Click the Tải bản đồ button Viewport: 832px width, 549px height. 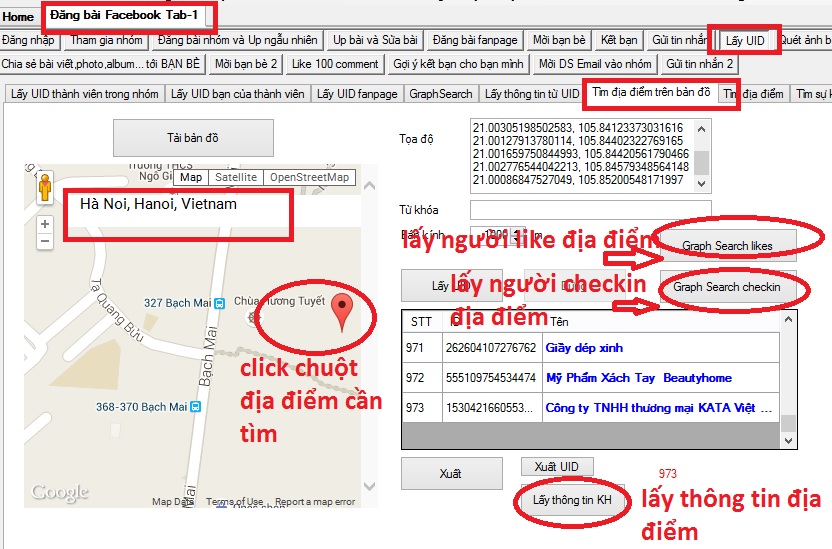tap(193, 138)
